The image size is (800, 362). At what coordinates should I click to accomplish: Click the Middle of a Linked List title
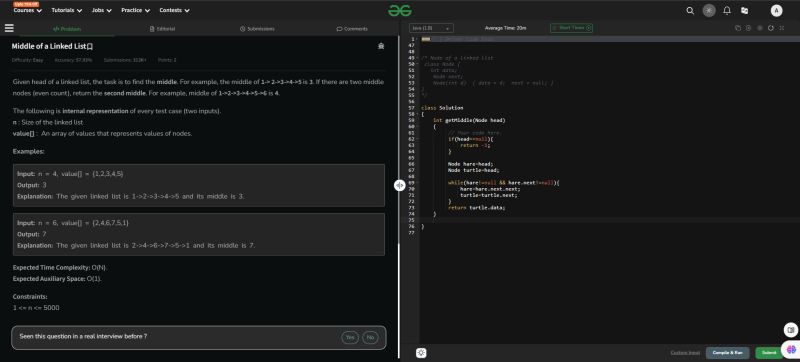[49, 46]
